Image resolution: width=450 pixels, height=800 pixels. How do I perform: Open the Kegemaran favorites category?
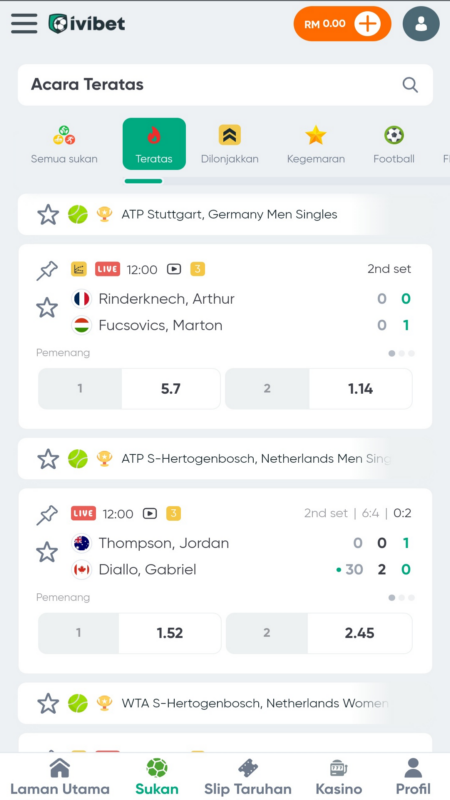click(x=316, y=144)
